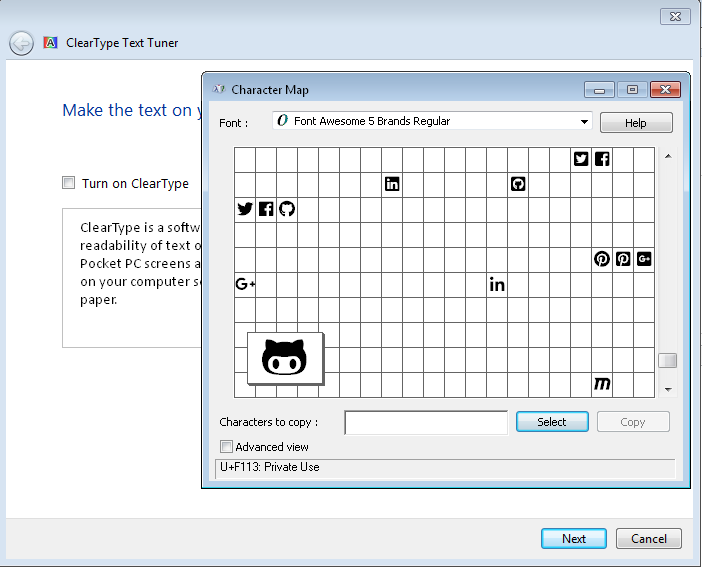This screenshot has width=702, height=567.
Task: Pick the LinkedIn square glyph
Action: click(x=392, y=184)
